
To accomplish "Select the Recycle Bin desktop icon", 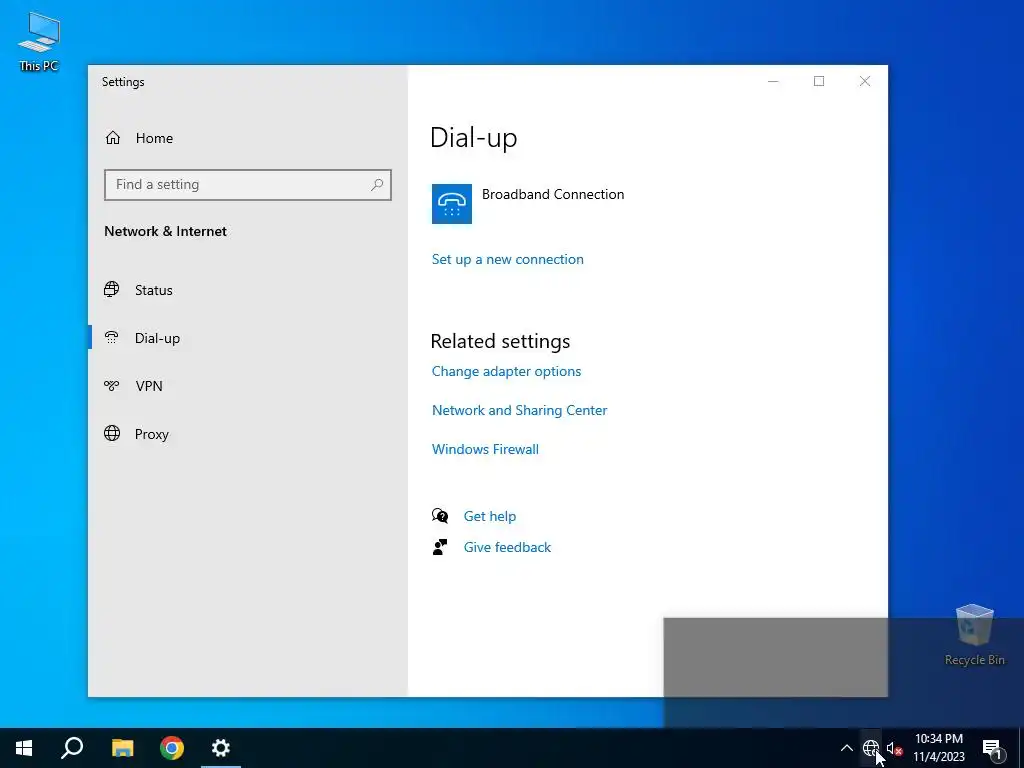I will coord(974,635).
